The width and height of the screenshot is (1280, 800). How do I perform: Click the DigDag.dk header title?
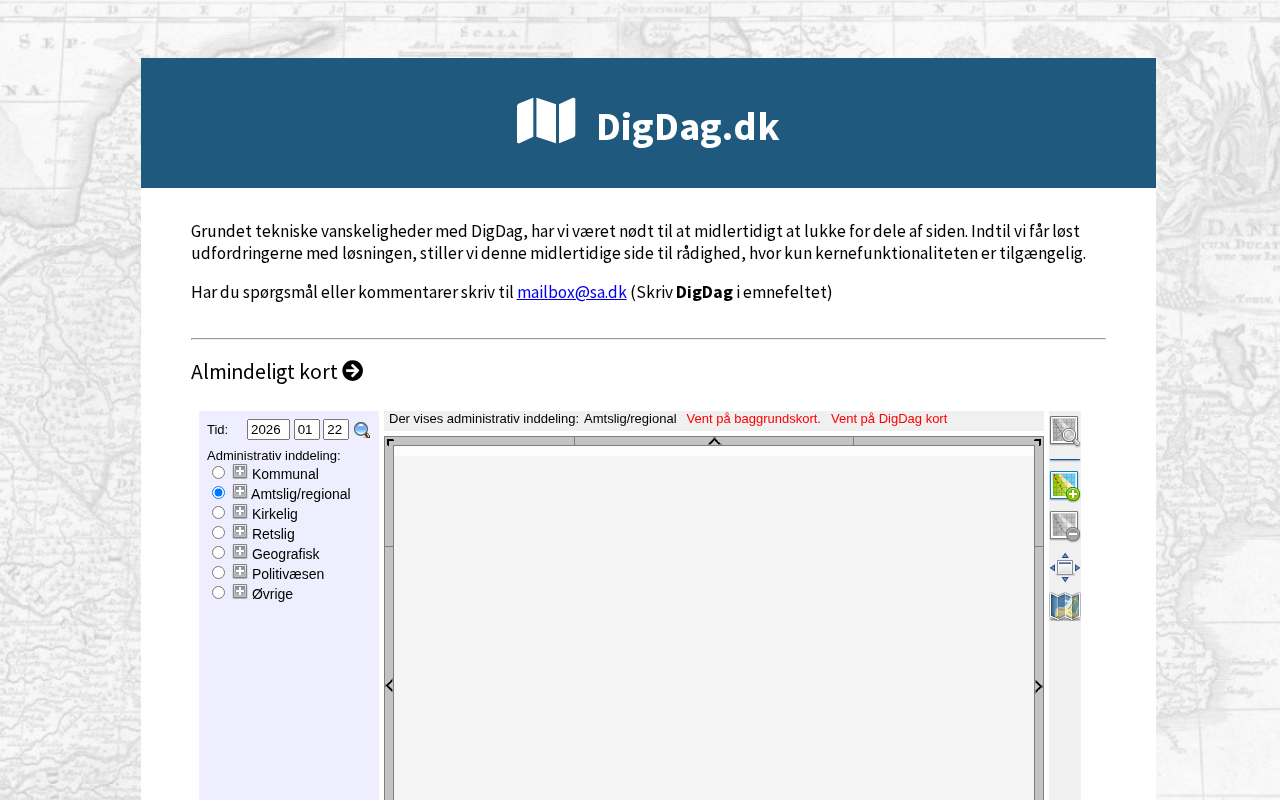[x=687, y=127]
